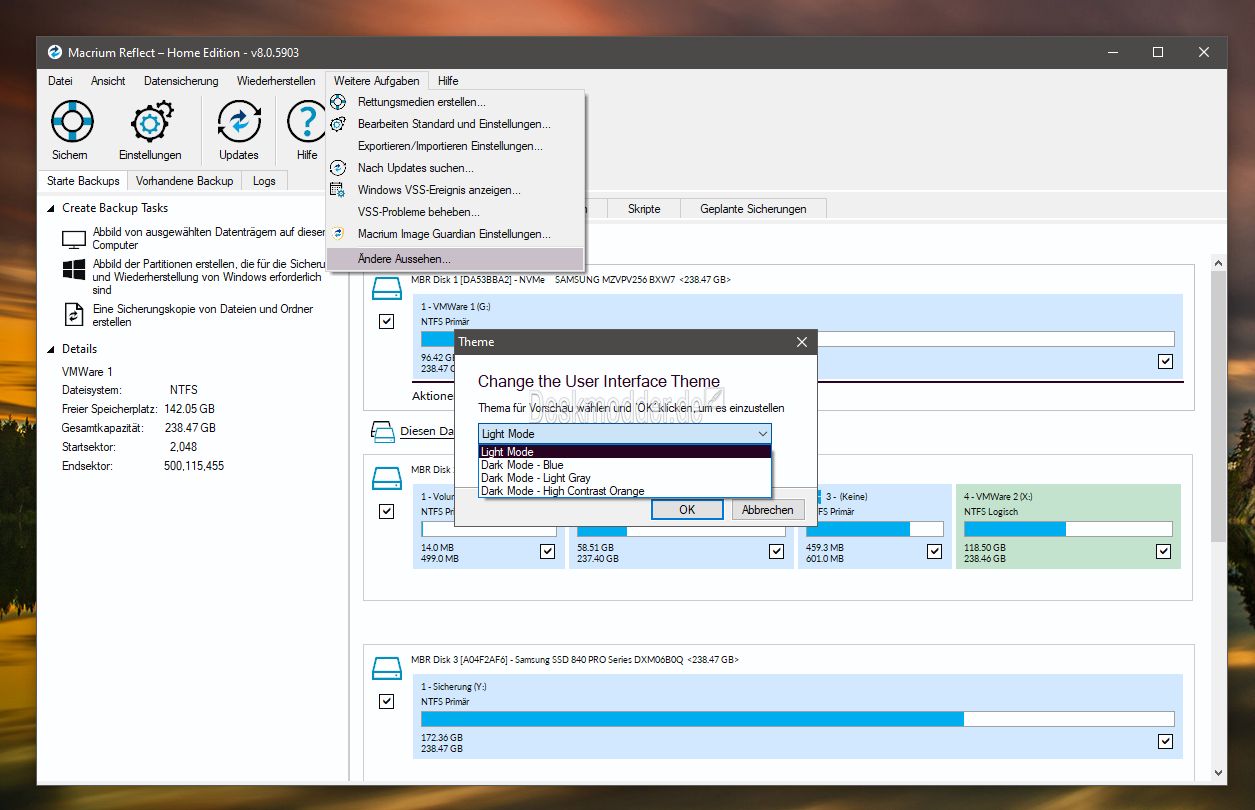Click Rettungsmedien erstellen lifebuoy menu icon
Screen dimensions: 1255x810
(338, 102)
